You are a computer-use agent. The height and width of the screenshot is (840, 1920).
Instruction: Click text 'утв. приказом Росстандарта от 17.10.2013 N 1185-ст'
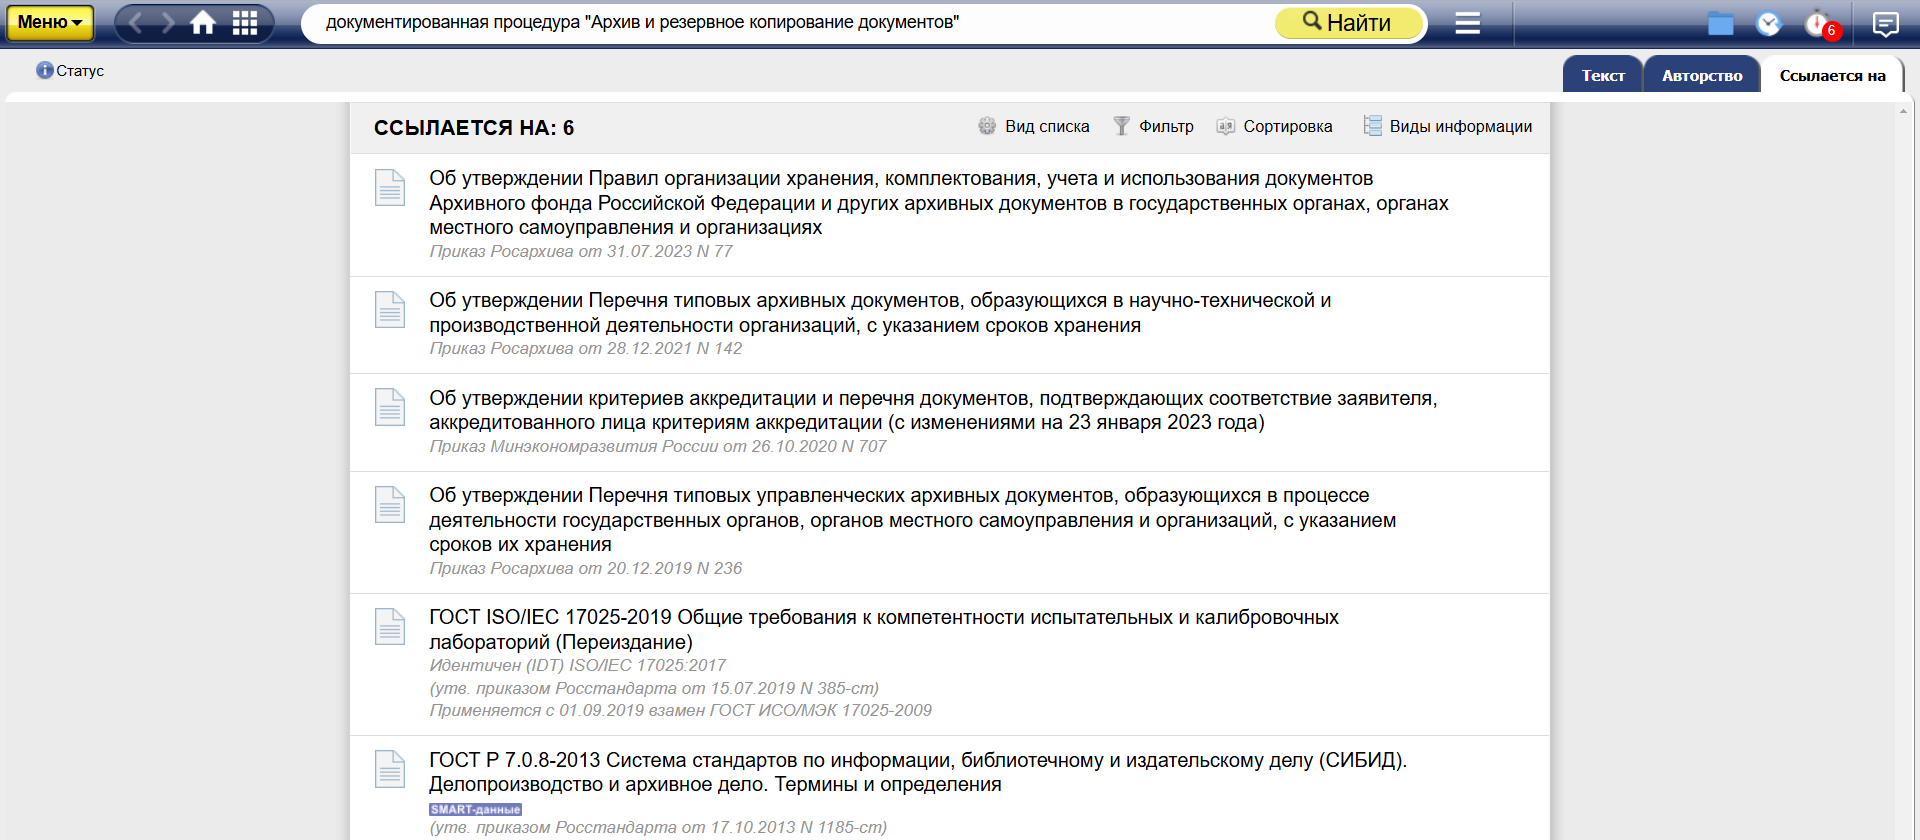coord(658,828)
